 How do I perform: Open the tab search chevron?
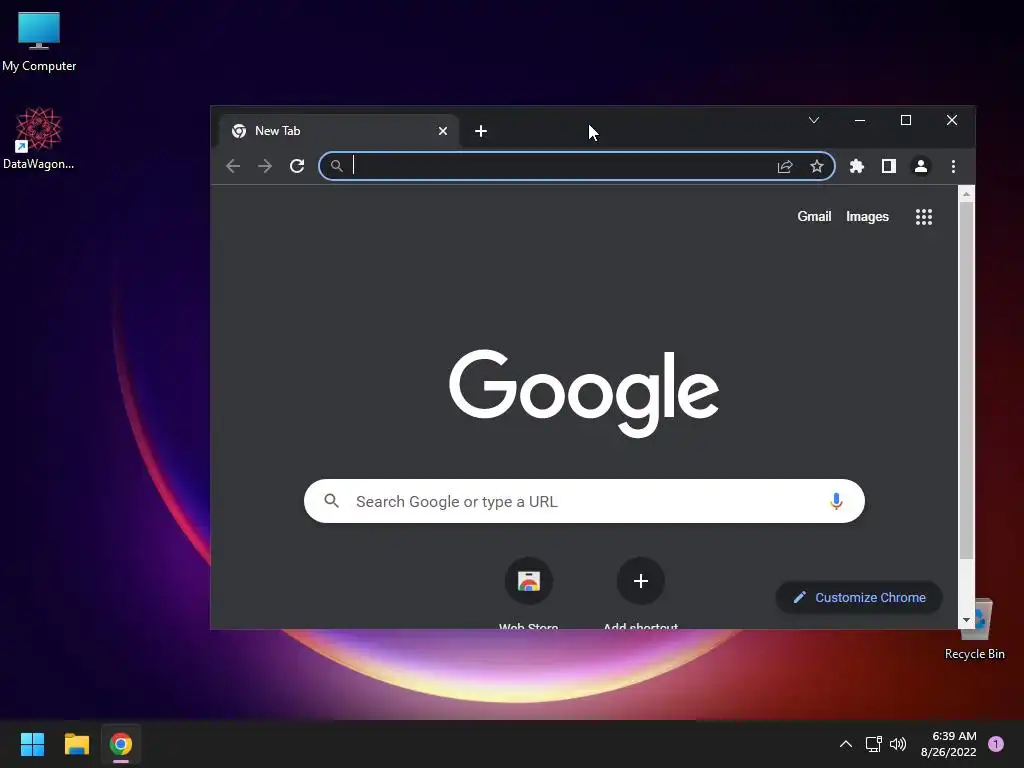tap(814, 120)
